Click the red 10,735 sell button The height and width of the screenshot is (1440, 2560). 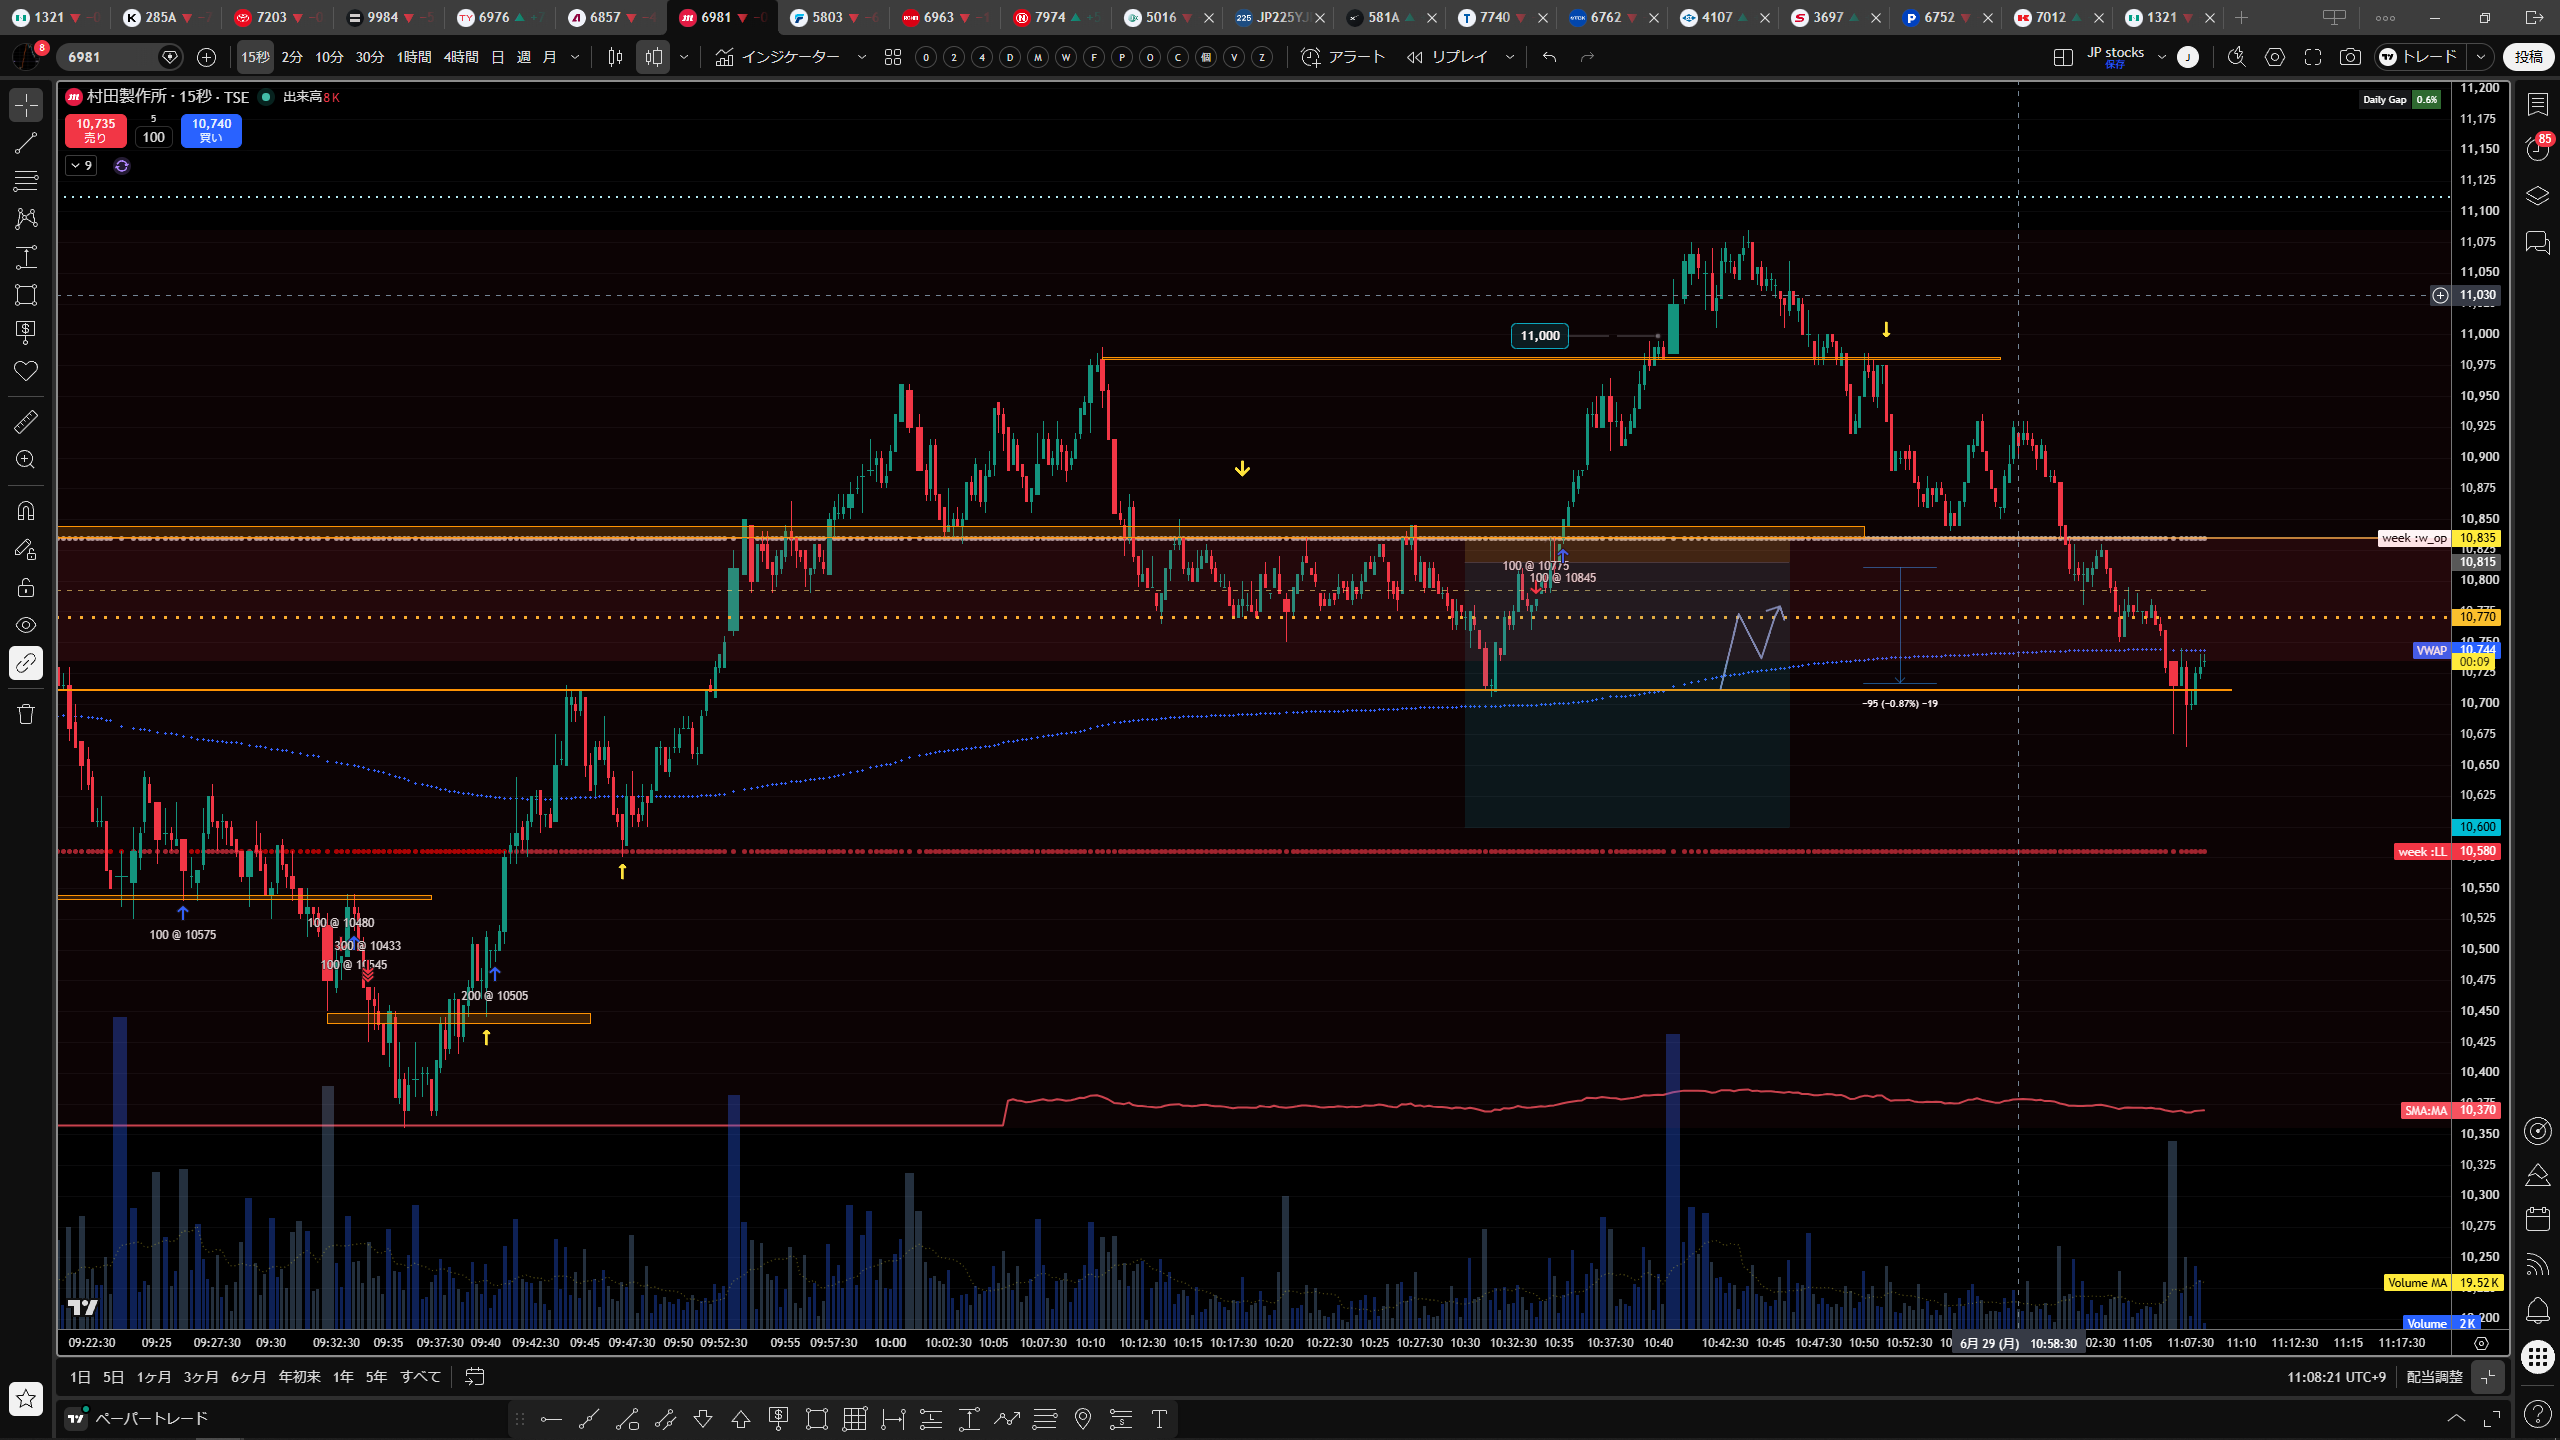pyautogui.click(x=96, y=130)
